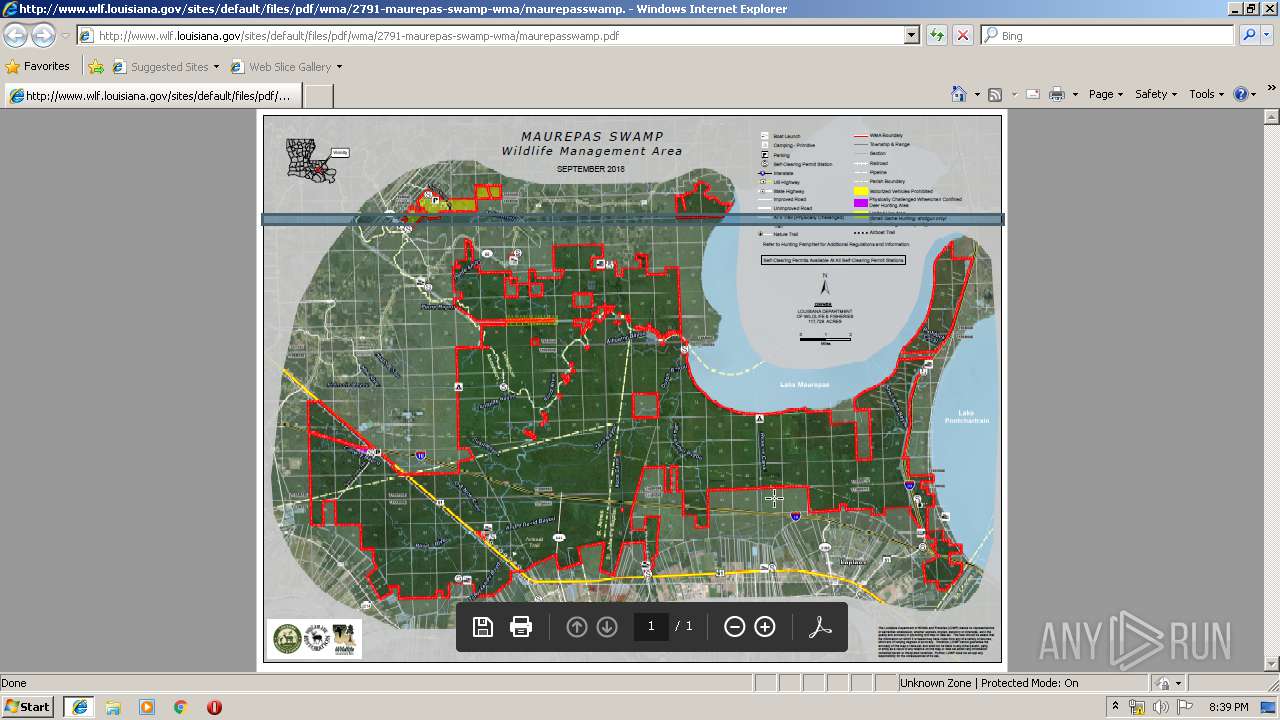
Task: Stop loading with the red X icon
Action: 963,36
